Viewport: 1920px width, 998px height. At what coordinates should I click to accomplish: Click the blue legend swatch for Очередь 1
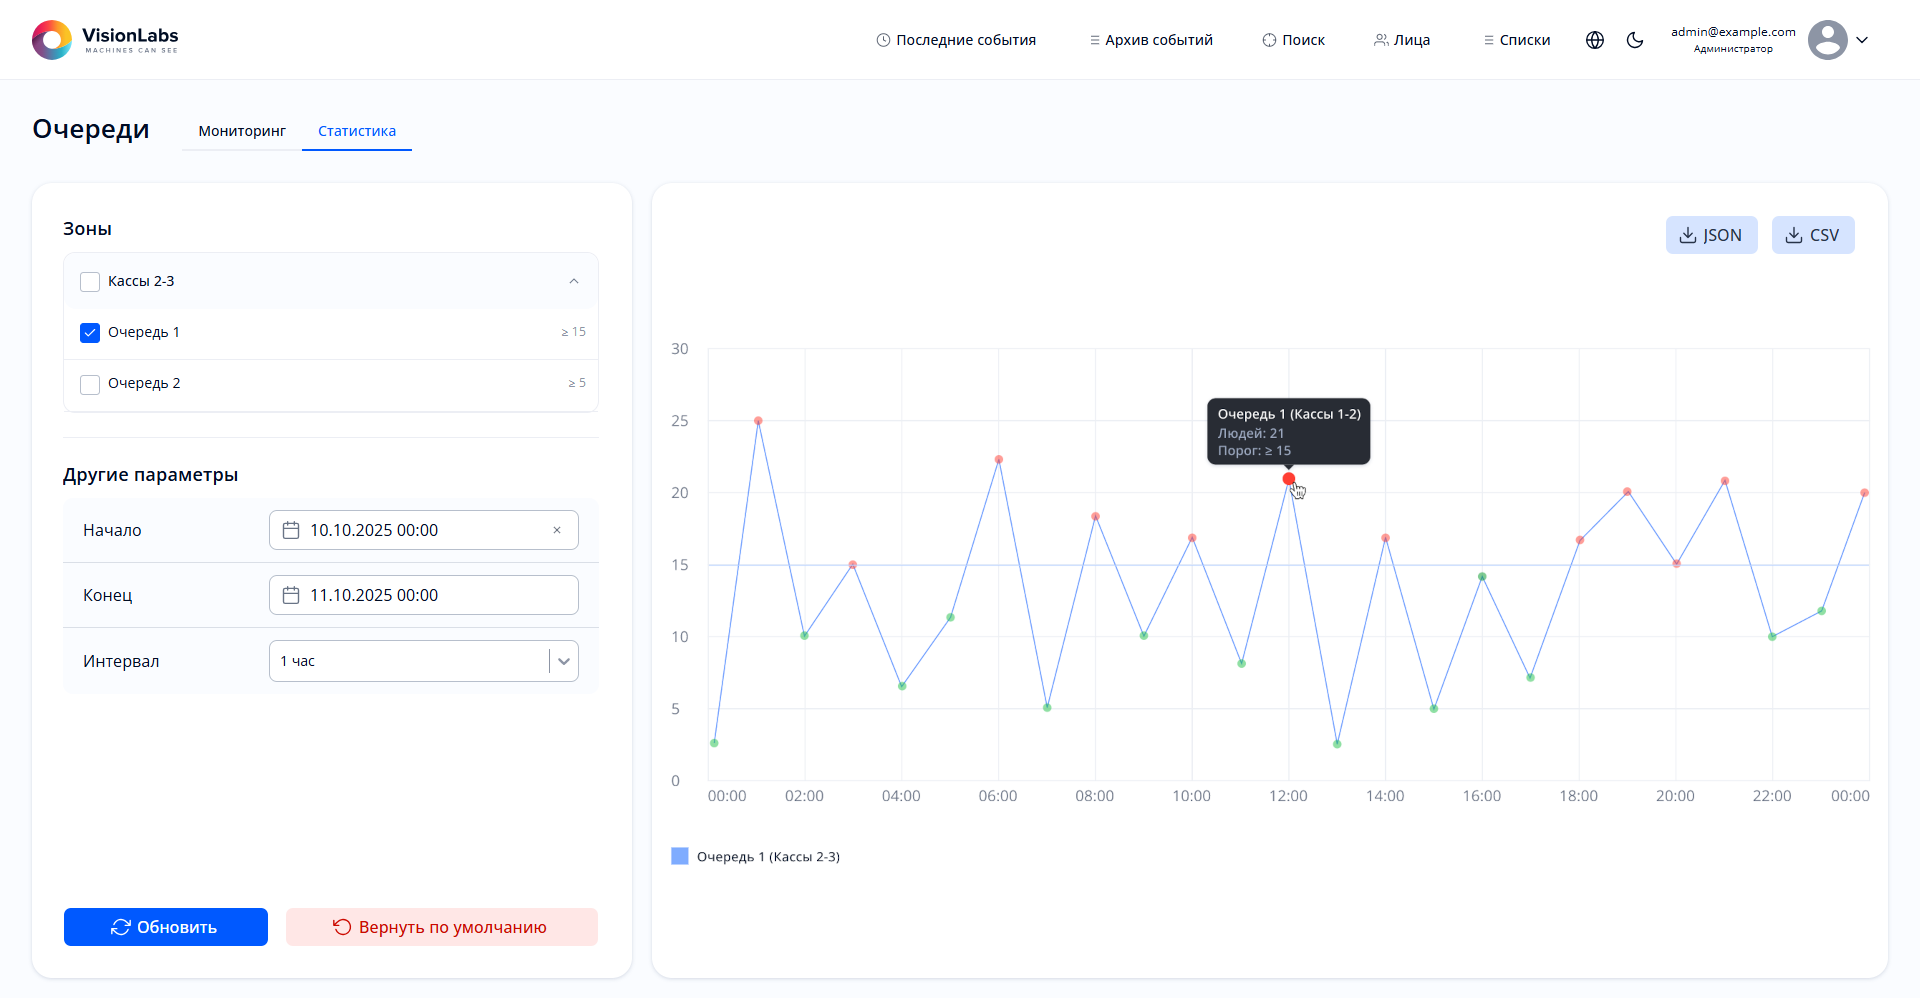(x=680, y=856)
